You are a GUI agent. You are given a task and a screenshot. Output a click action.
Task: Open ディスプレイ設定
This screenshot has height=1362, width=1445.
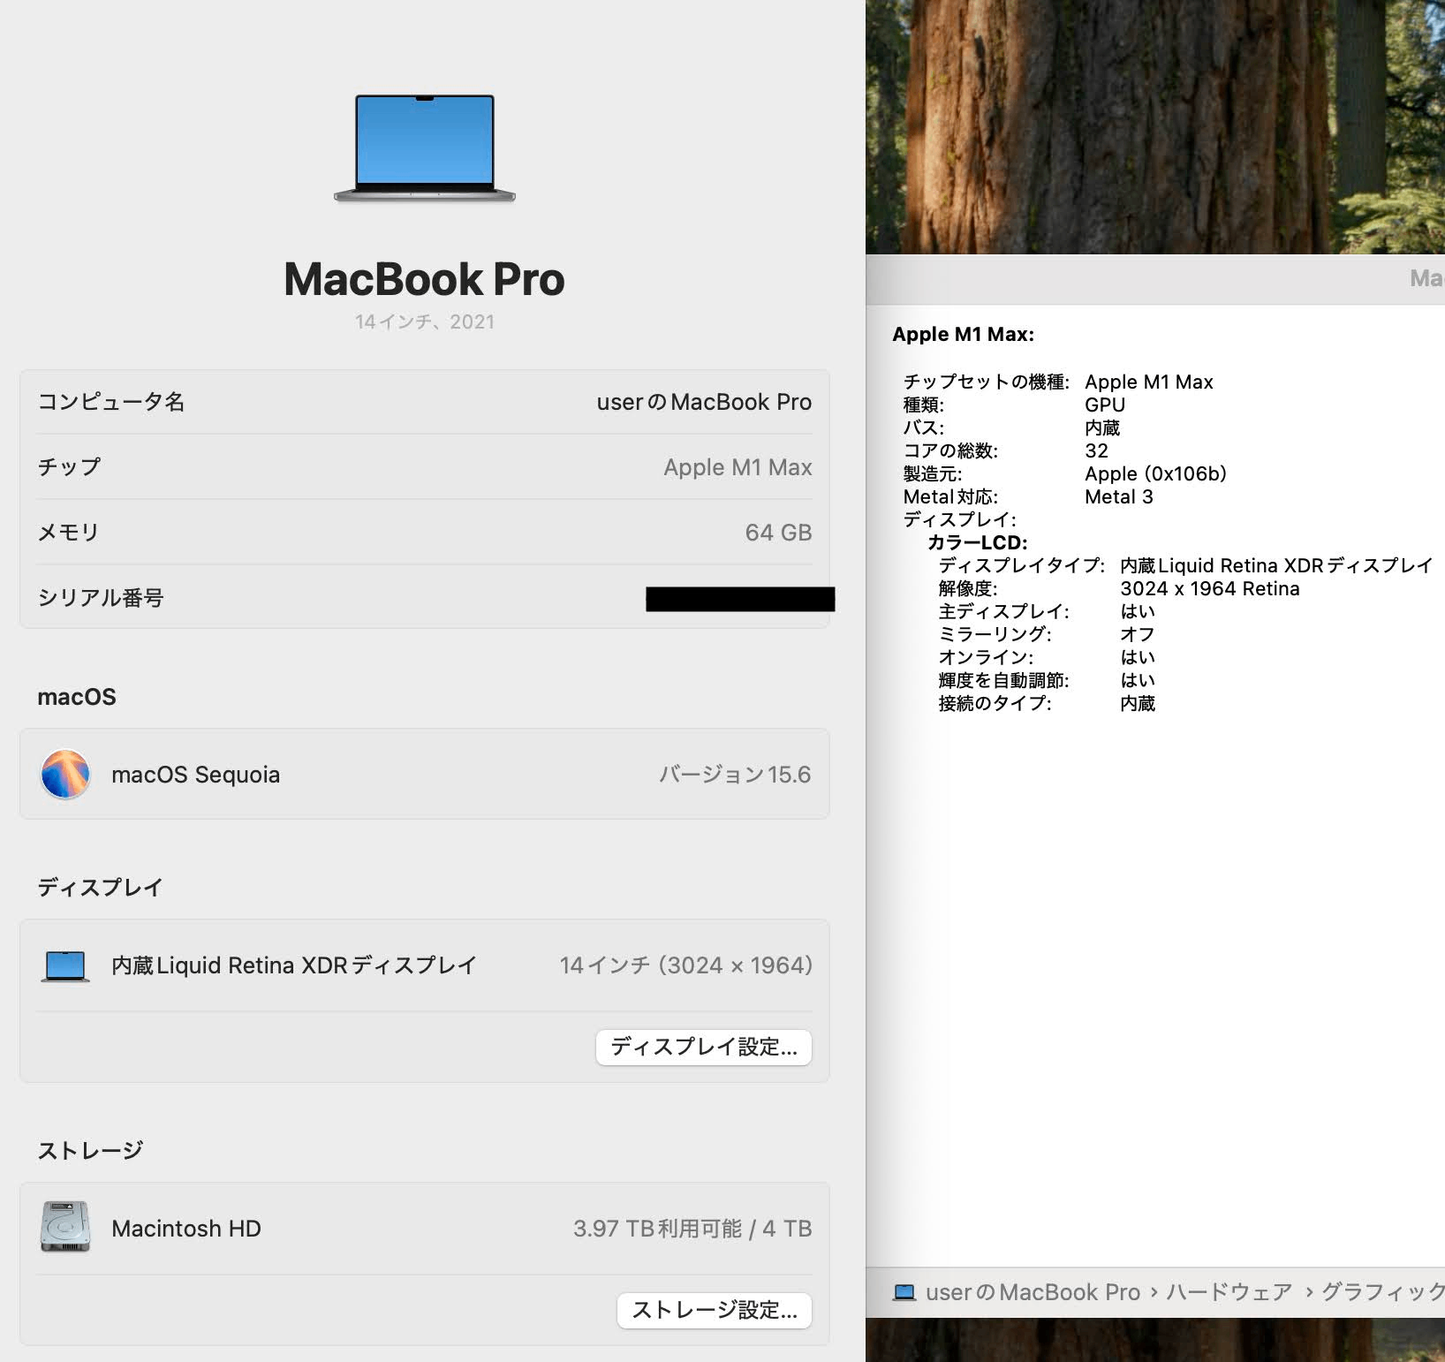coord(703,1047)
